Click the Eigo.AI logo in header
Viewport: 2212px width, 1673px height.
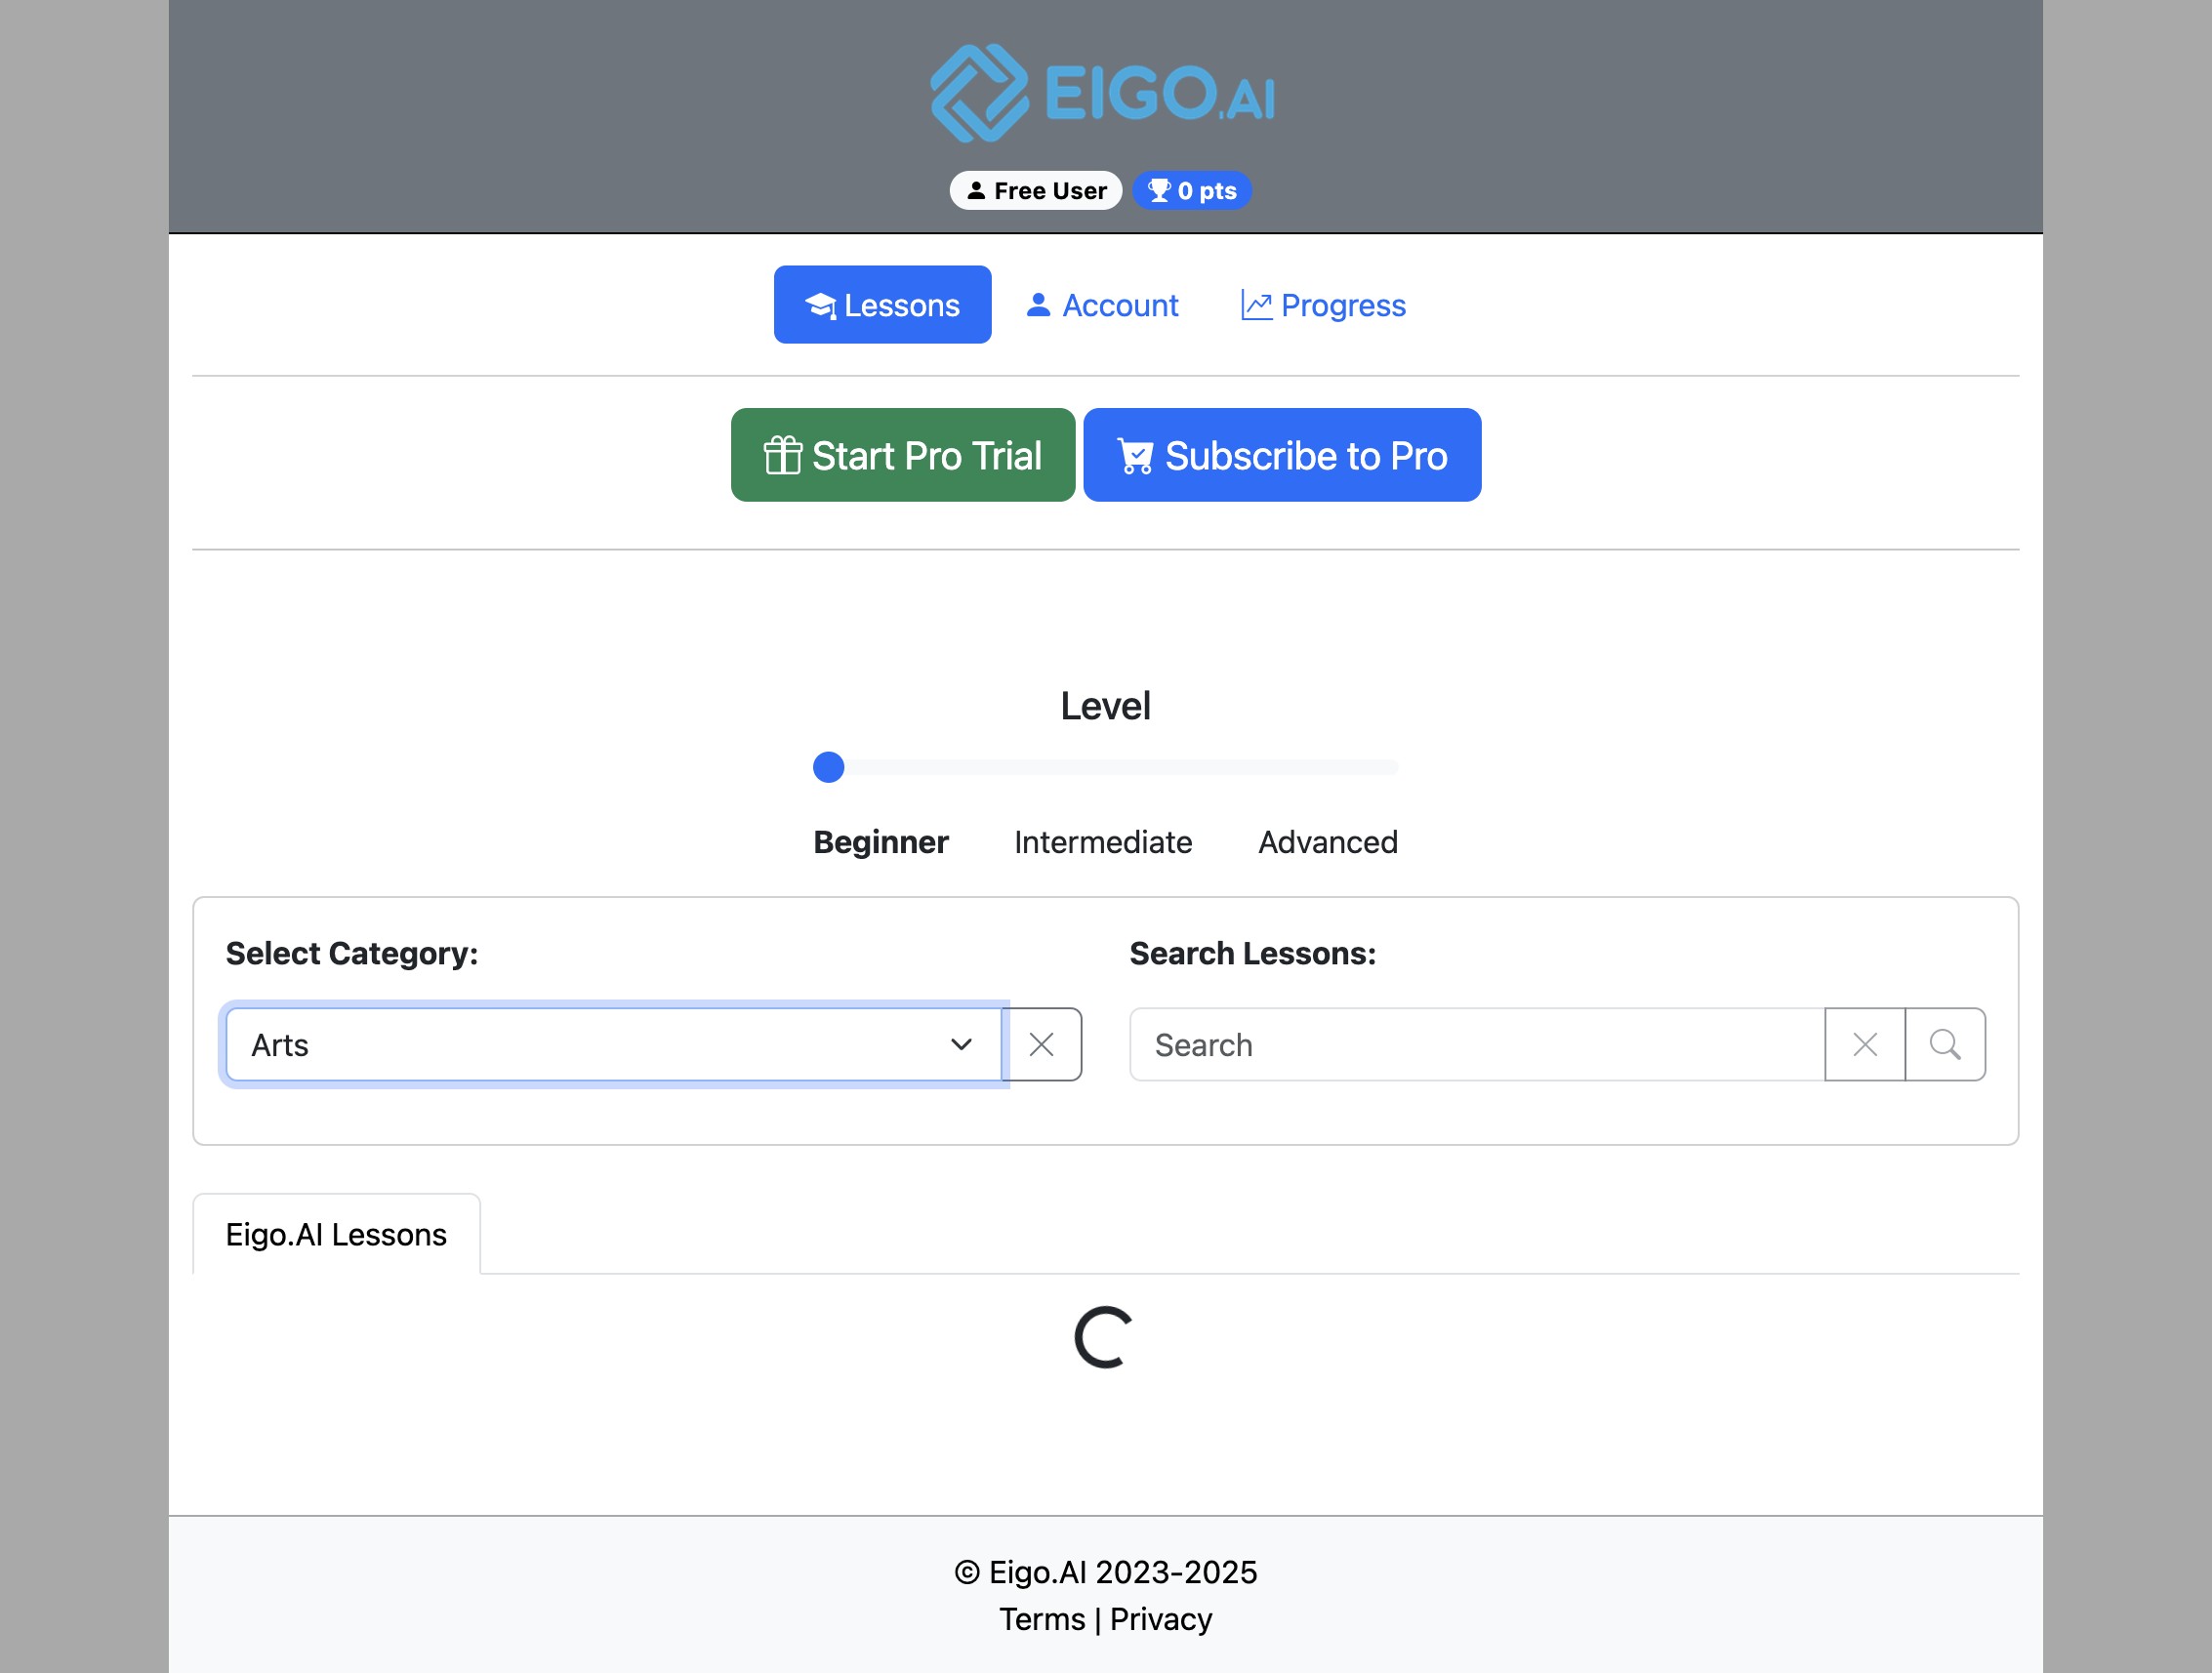[x=1104, y=93]
